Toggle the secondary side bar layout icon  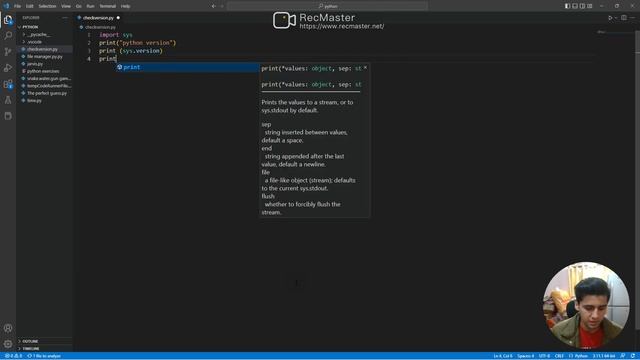tap(582, 6)
